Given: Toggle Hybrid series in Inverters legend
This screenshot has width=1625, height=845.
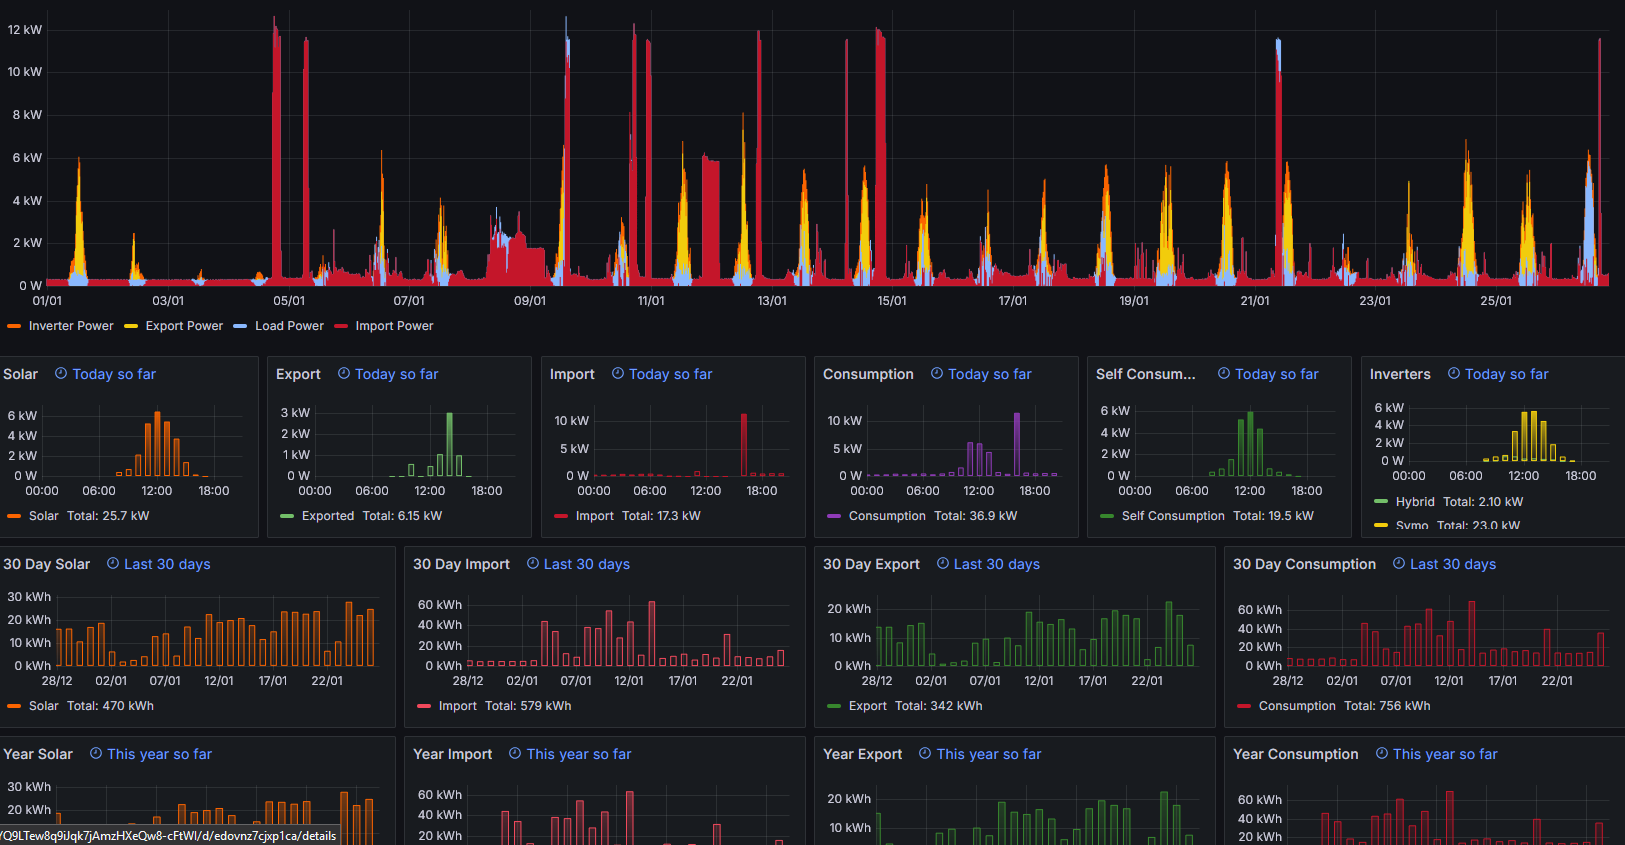Looking at the screenshot, I should point(1415,502).
